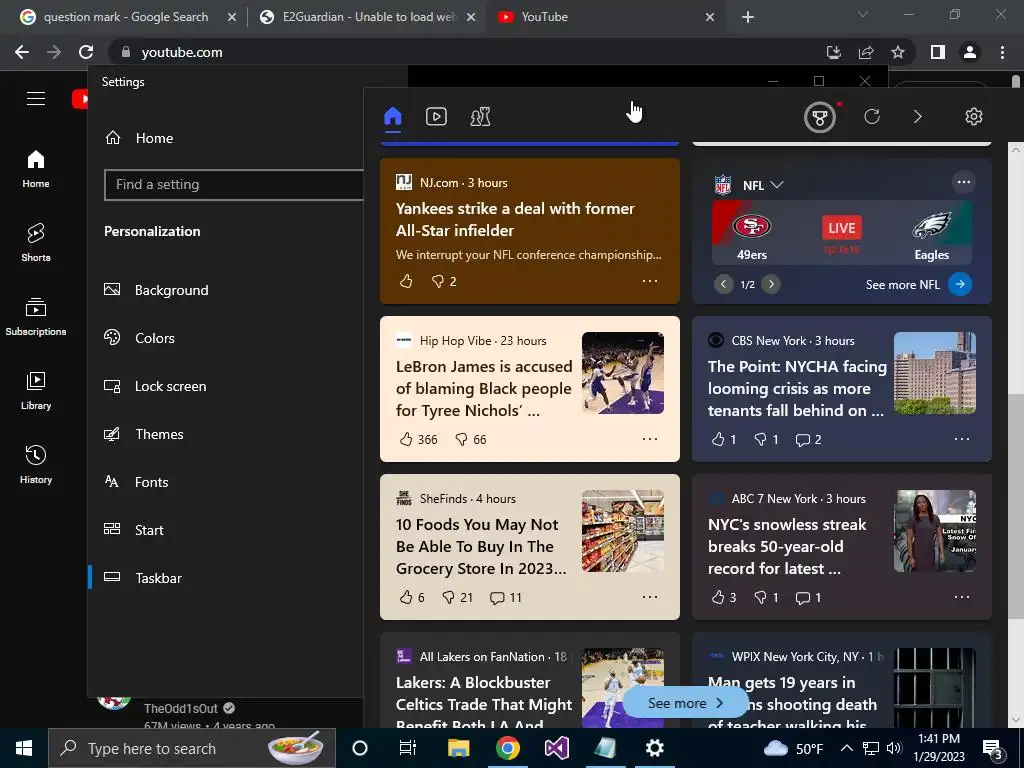This screenshot has height=768, width=1024.
Task: Like the Yankees strike a deal article
Action: pyautogui.click(x=406, y=281)
